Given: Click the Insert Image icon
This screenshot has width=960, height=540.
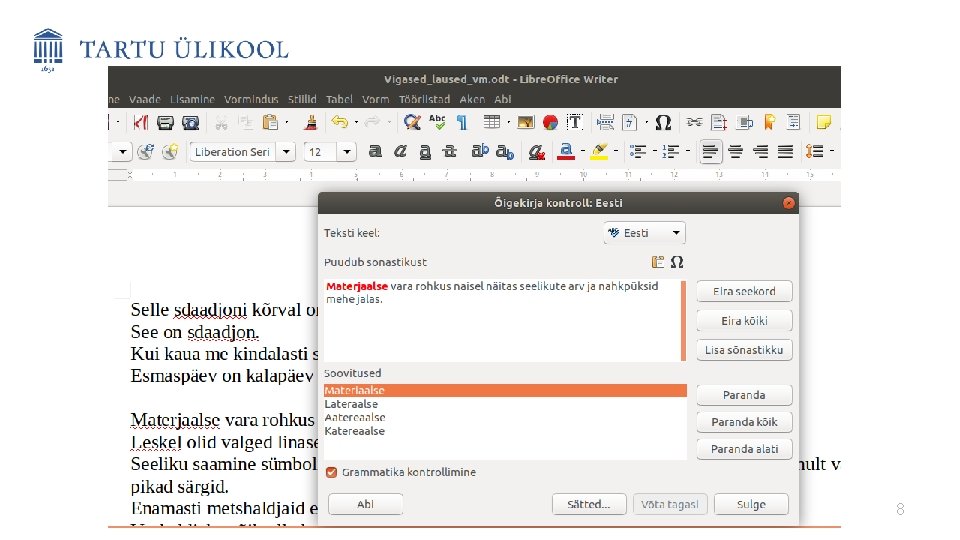Looking at the screenshot, I should [525, 122].
